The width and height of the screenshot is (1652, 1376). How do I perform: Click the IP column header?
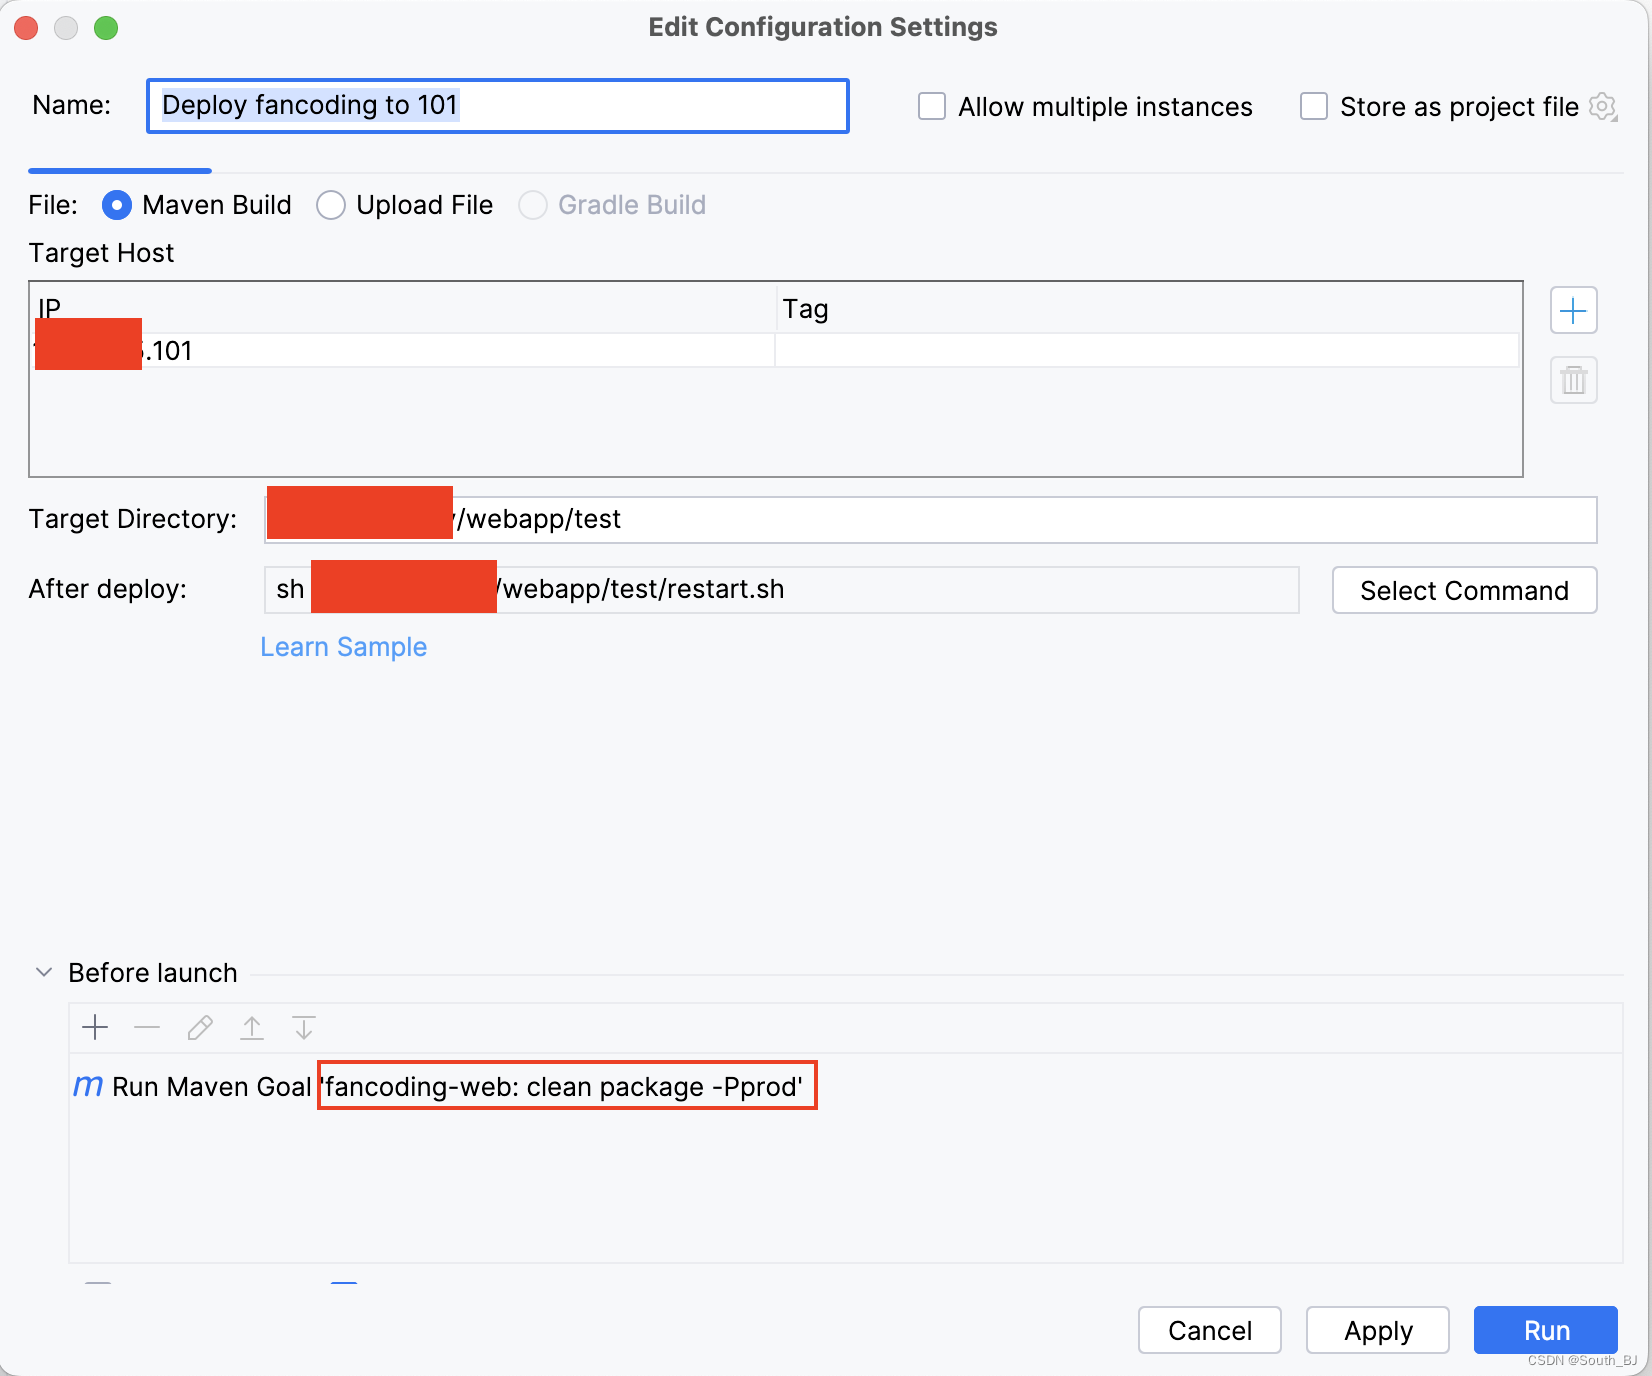[404, 309]
